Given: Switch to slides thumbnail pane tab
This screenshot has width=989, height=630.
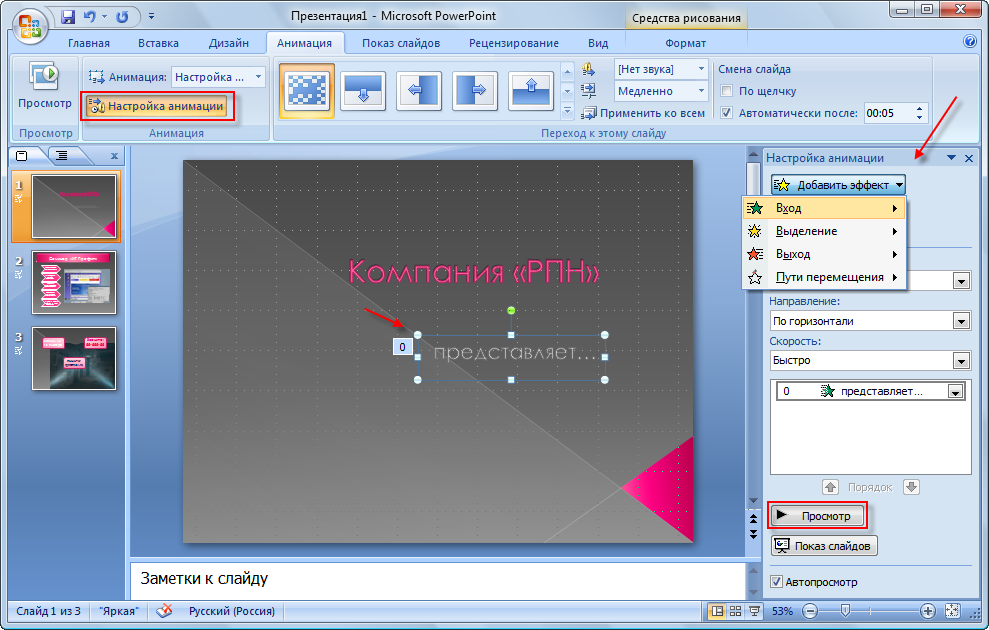Looking at the screenshot, I should click(23, 155).
